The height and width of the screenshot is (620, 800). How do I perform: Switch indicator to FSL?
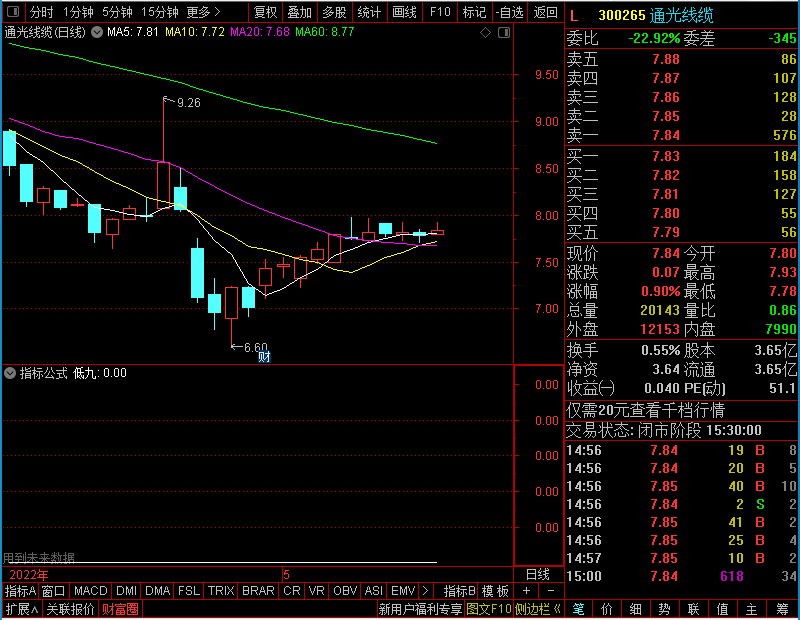(188, 591)
